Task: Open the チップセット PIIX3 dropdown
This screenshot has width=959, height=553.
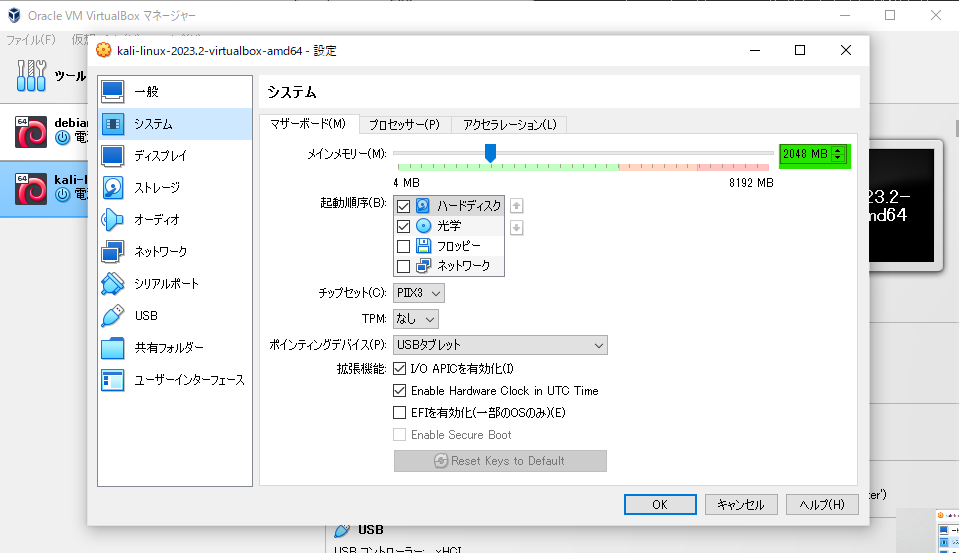Action: (x=419, y=293)
